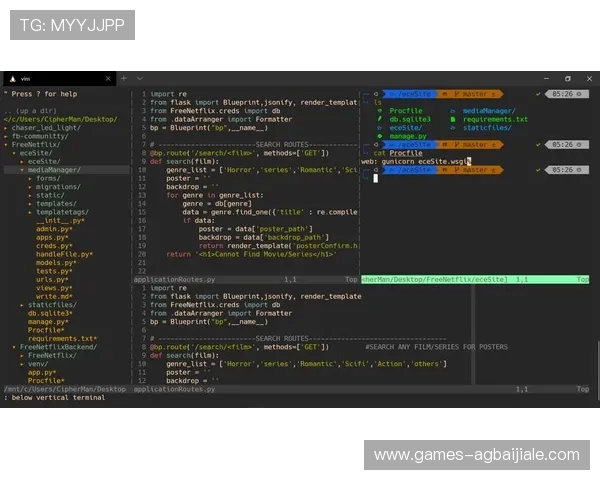Click the mediaManager/ folder icon in terminal
This screenshot has height=480, width=600.
point(453,111)
